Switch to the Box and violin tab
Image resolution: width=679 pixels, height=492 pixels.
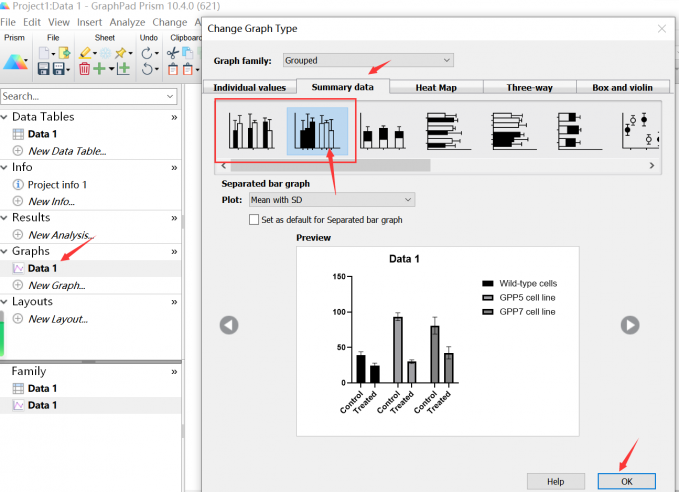click(623, 87)
